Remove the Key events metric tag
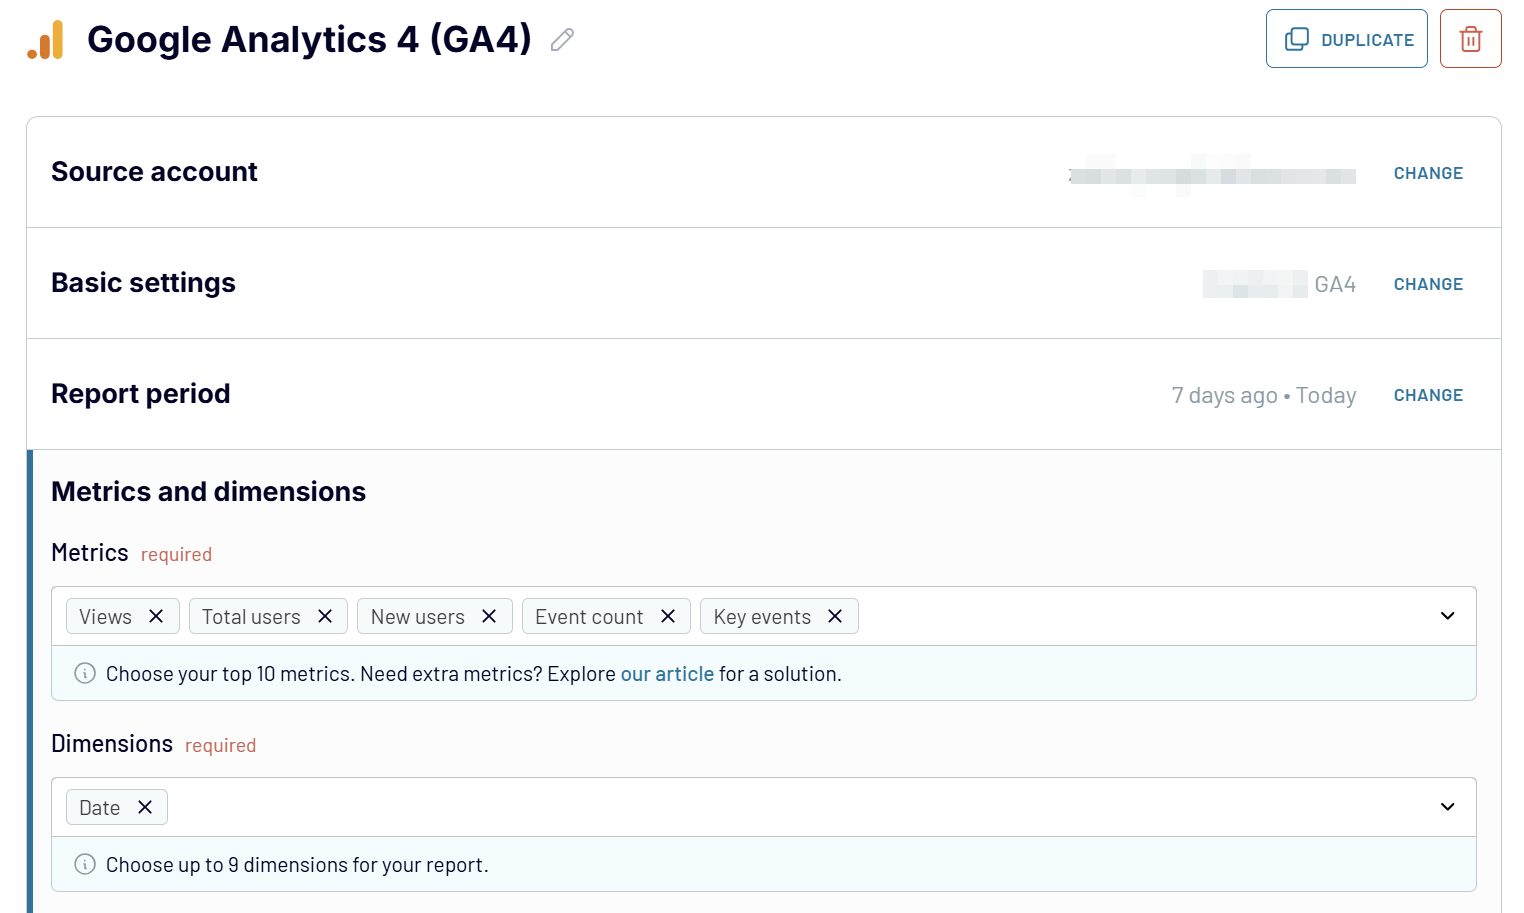Viewport: 1524px width, 913px height. pyautogui.click(x=835, y=616)
